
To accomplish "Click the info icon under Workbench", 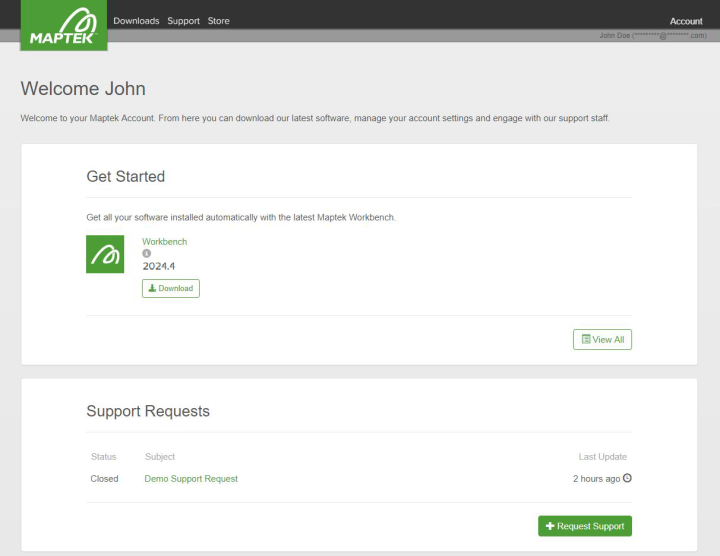I will coord(146,253).
